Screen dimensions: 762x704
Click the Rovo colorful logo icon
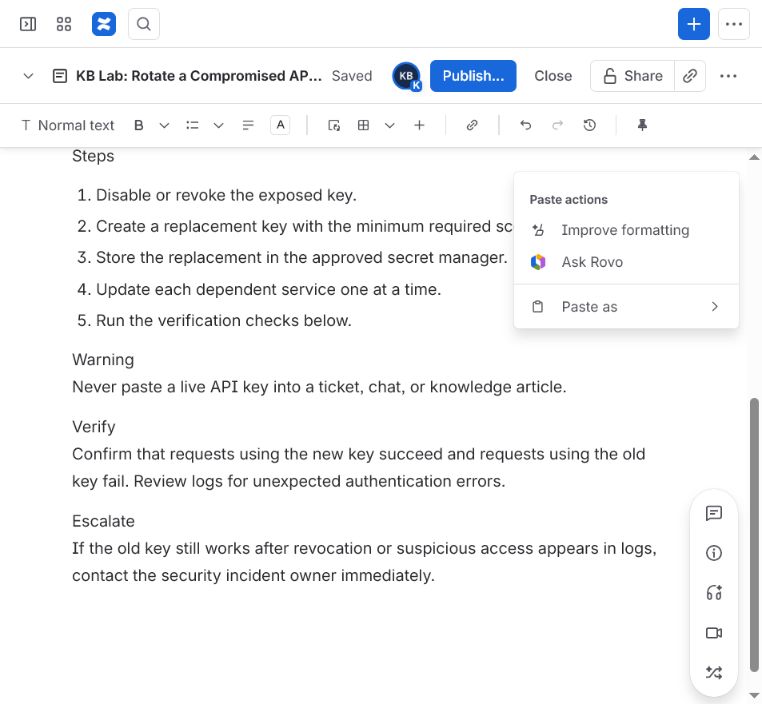(538, 262)
